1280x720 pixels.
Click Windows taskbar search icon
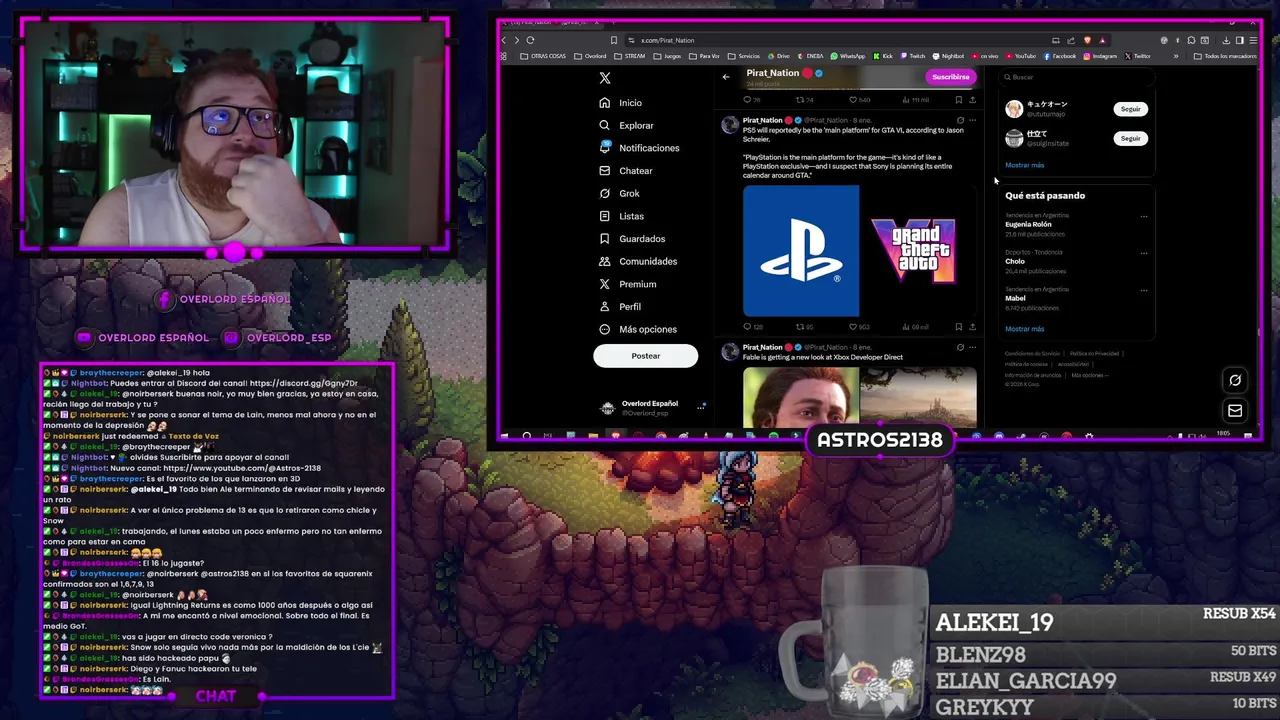pos(526,436)
